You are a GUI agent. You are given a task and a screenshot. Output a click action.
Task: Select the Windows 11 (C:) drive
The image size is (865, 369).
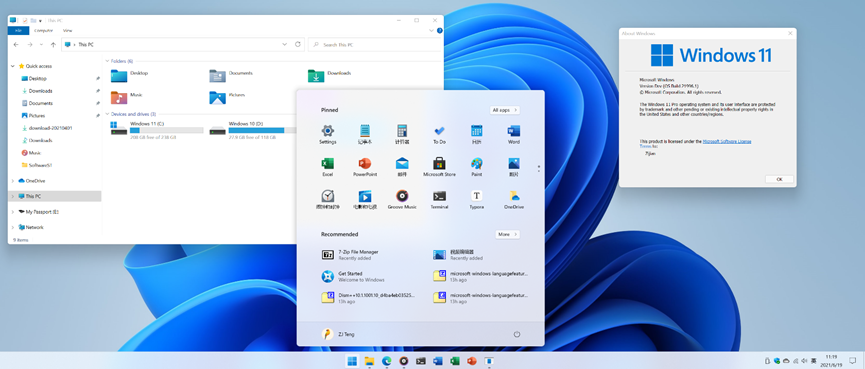(x=157, y=130)
